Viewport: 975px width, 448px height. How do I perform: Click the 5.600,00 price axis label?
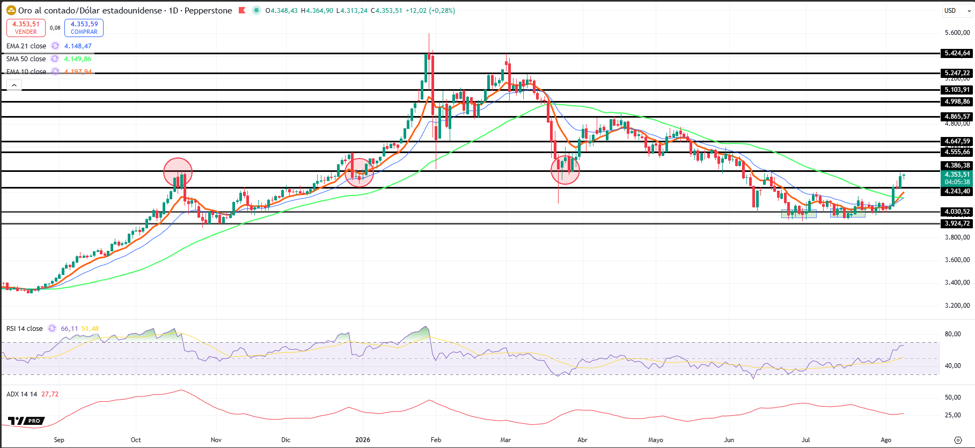pos(956,32)
